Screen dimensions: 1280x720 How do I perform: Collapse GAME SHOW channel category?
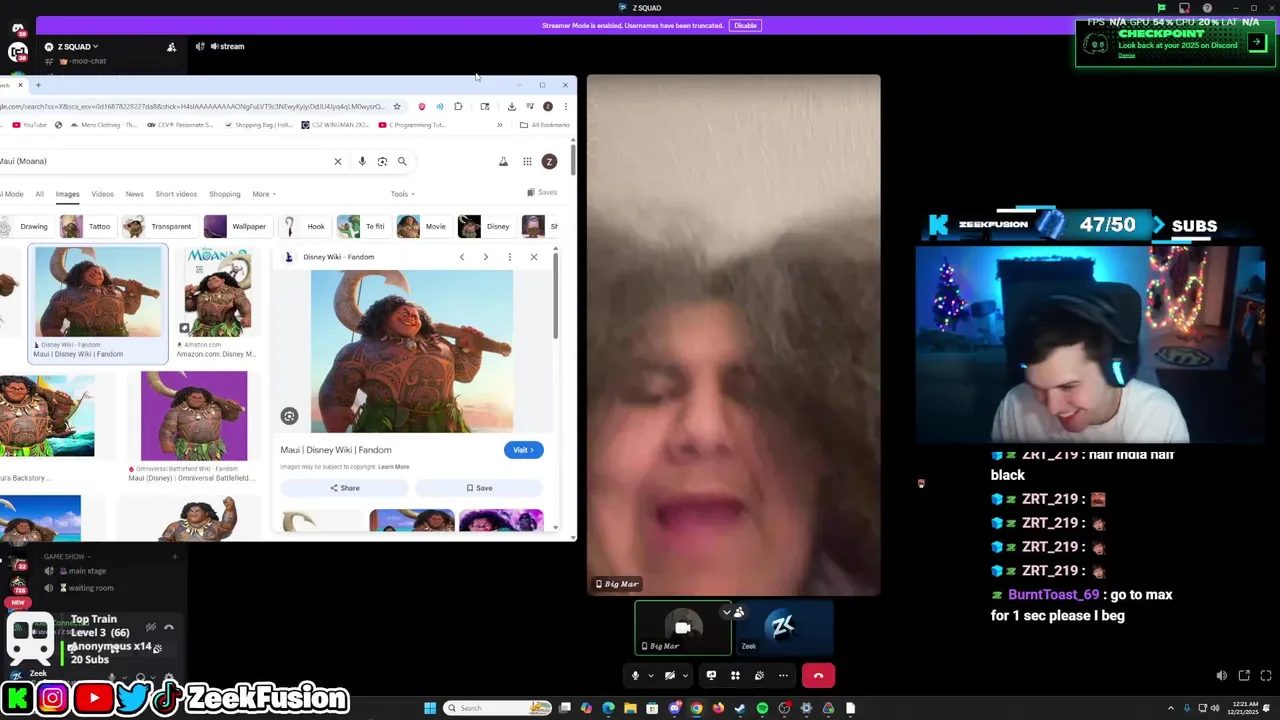[67, 556]
